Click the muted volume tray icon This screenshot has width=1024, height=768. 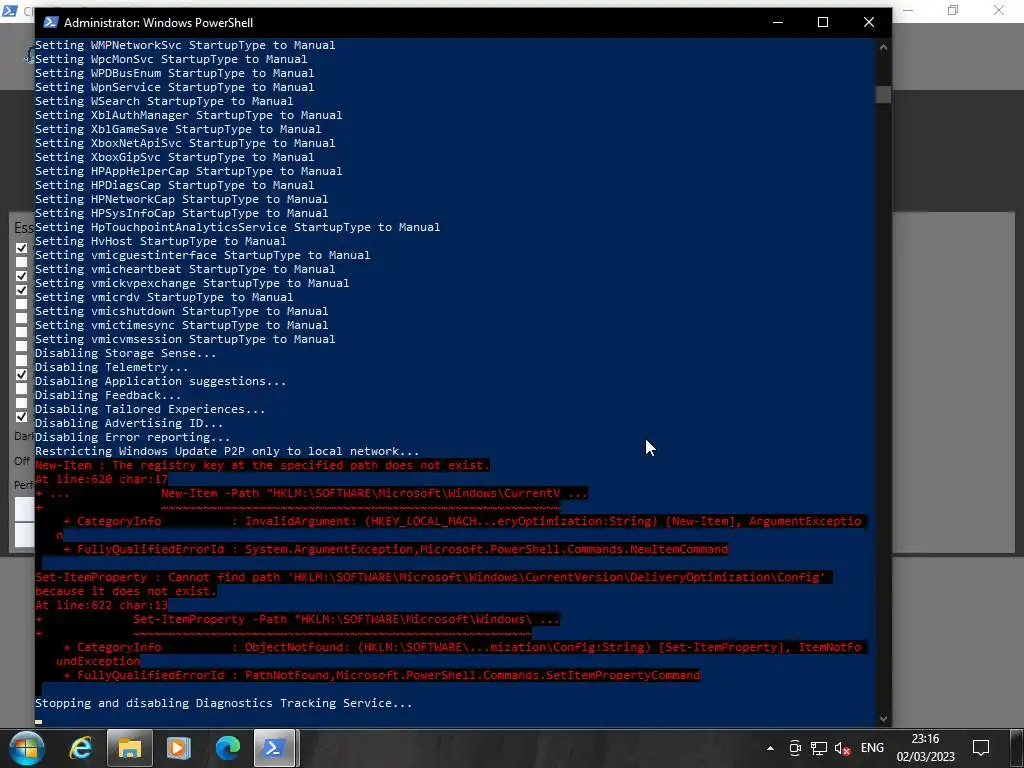[x=842, y=748]
